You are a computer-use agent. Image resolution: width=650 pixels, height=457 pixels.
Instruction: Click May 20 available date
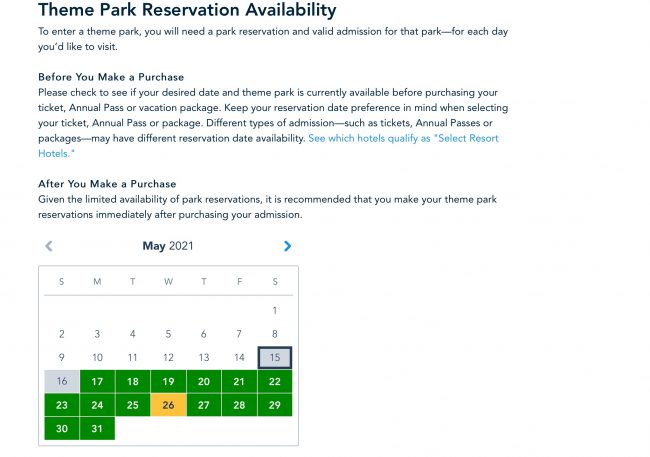point(204,381)
